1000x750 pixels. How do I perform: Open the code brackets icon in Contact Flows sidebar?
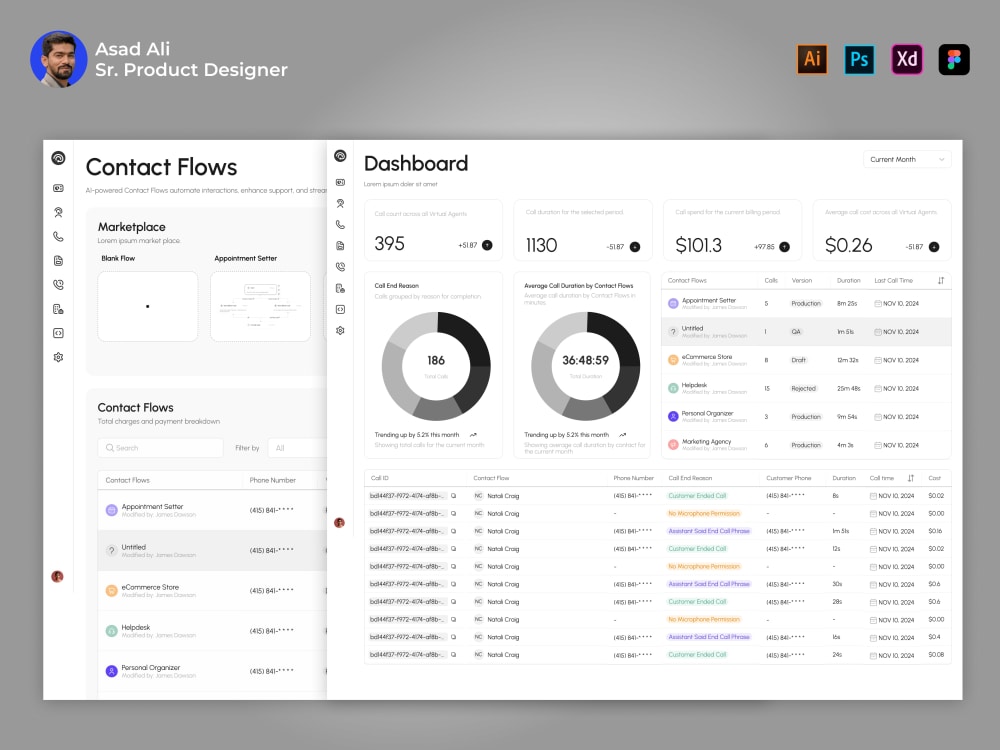point(58,333)
